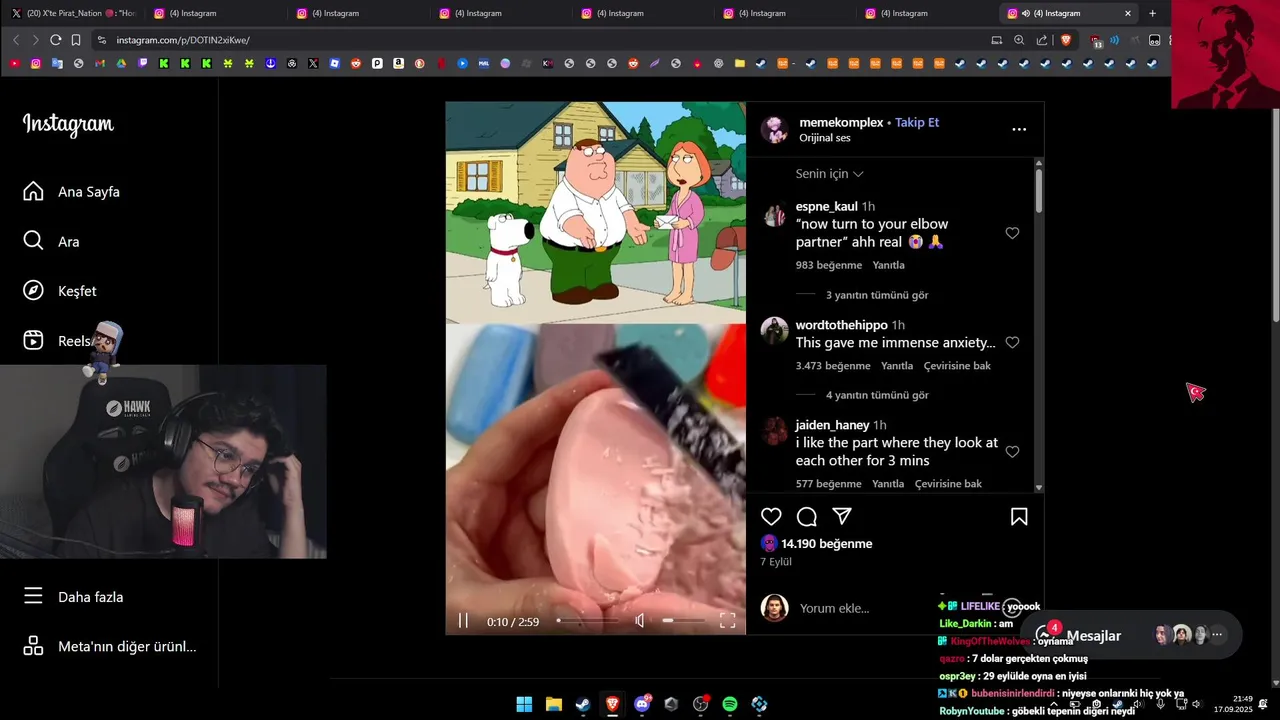1280x720 pixels.
Task: Open Discord from the taskbar
Action: click(642, 704)
